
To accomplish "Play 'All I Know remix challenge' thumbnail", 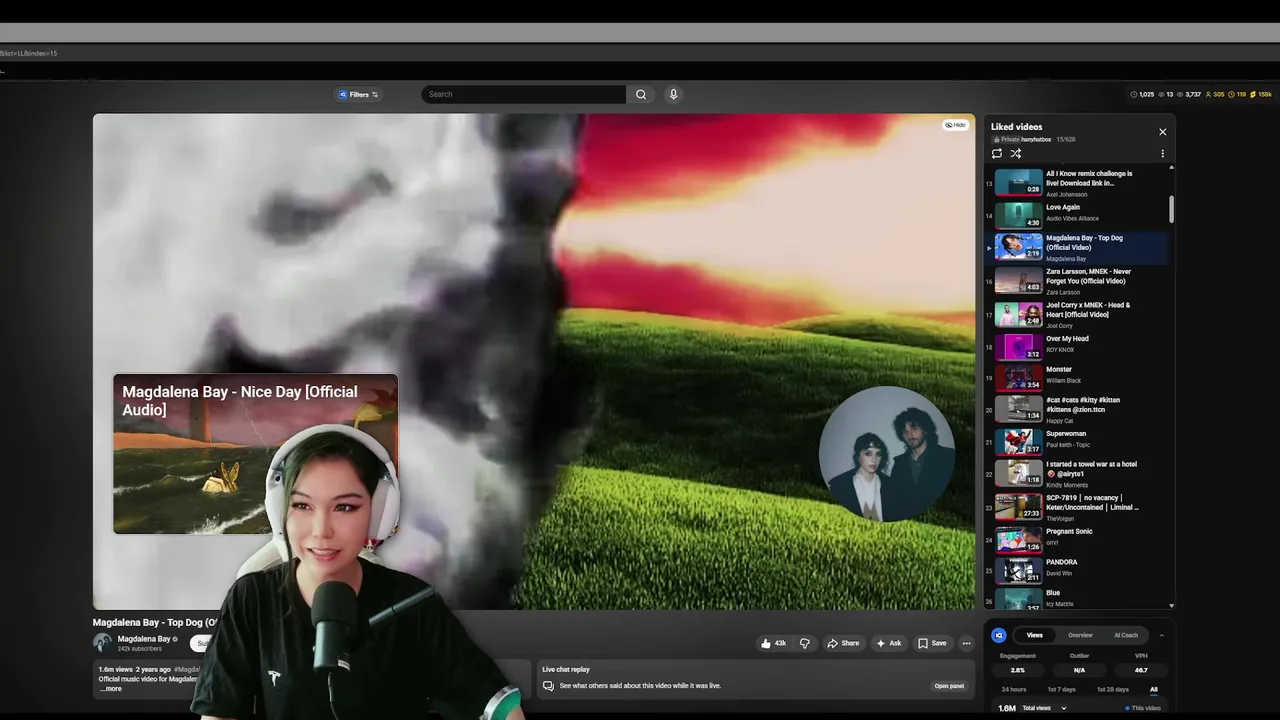I will [1018, 182].
